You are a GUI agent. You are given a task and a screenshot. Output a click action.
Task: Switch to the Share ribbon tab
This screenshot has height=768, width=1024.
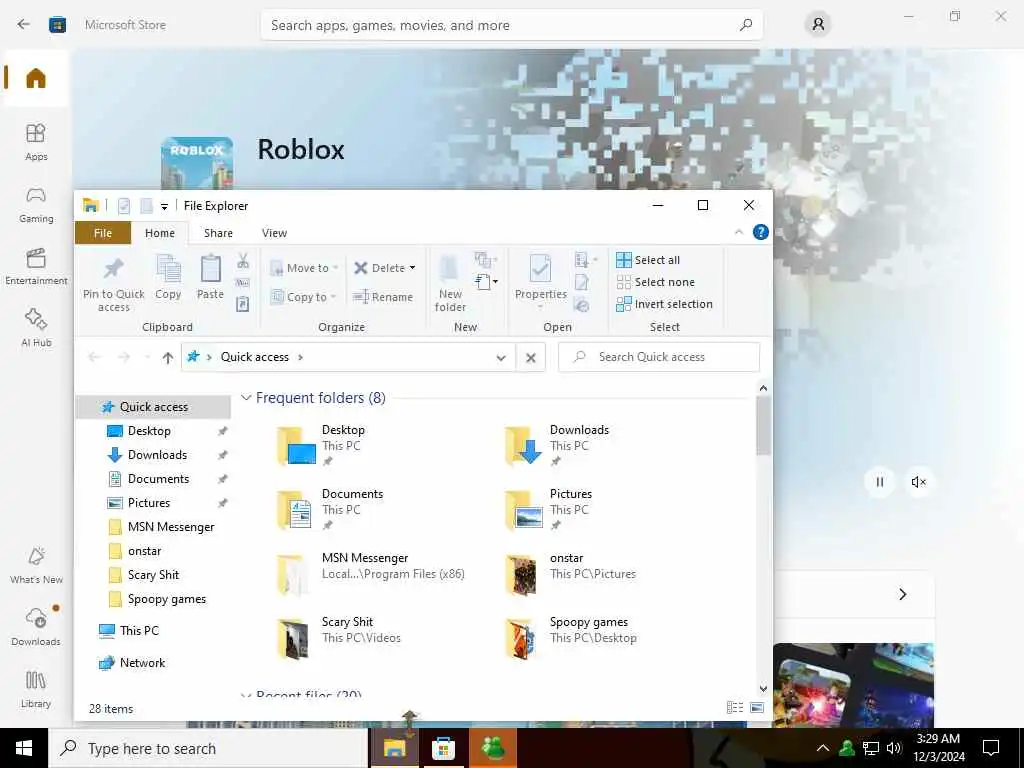click(218, 233)
